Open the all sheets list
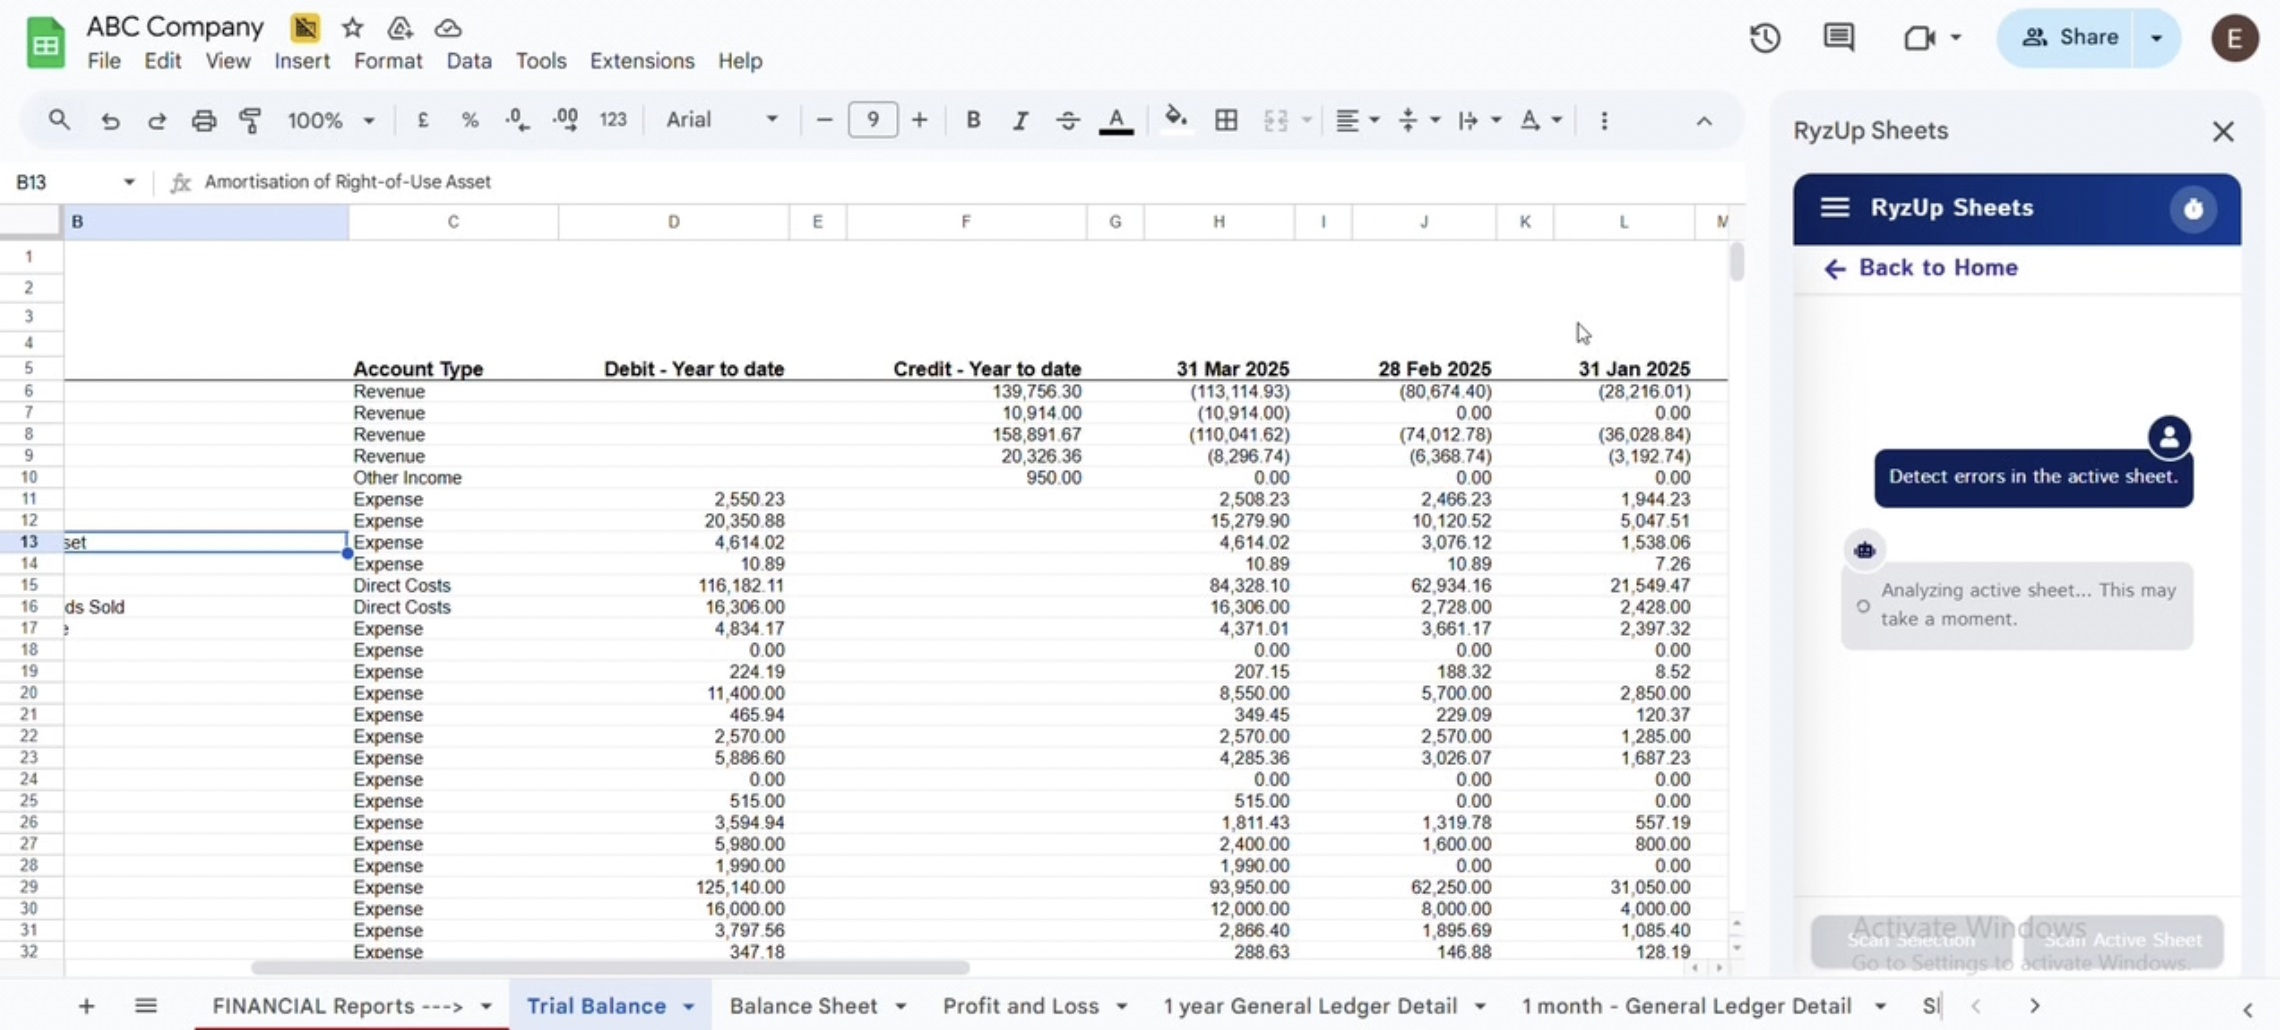Image resolution: width=2280 pixels, height=1030 pixels. point(146,1006)
